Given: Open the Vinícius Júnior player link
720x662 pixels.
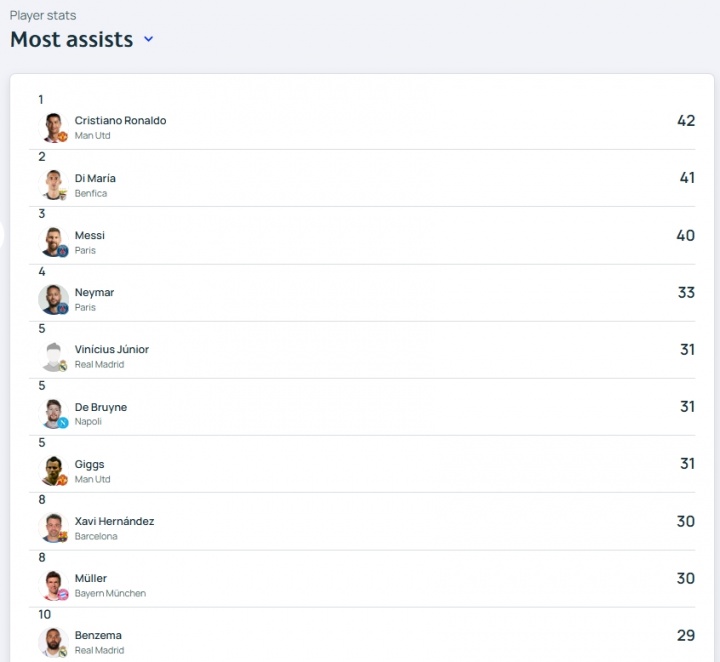Looking at the screenshot, I should click(112, 350).
